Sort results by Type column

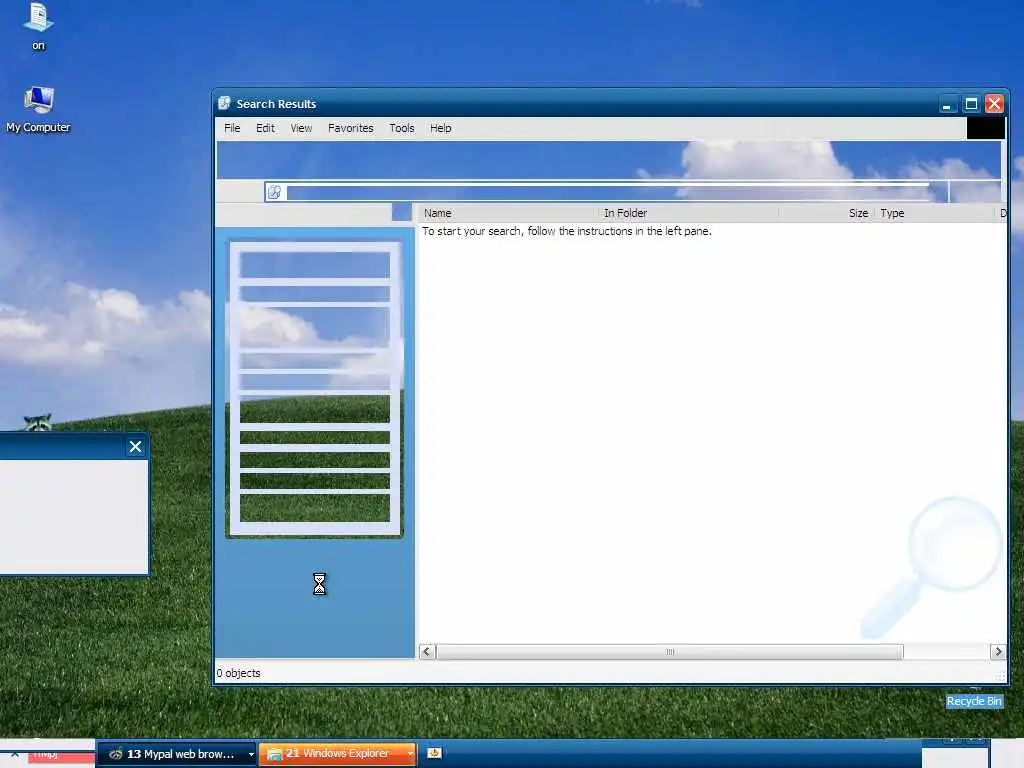(934, 213)
